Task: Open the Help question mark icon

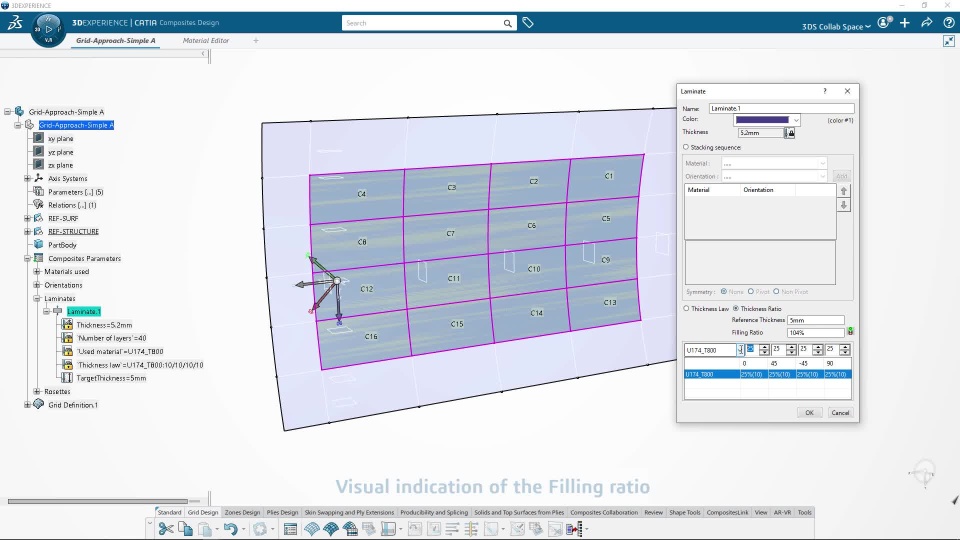Action: pos(948,23)
